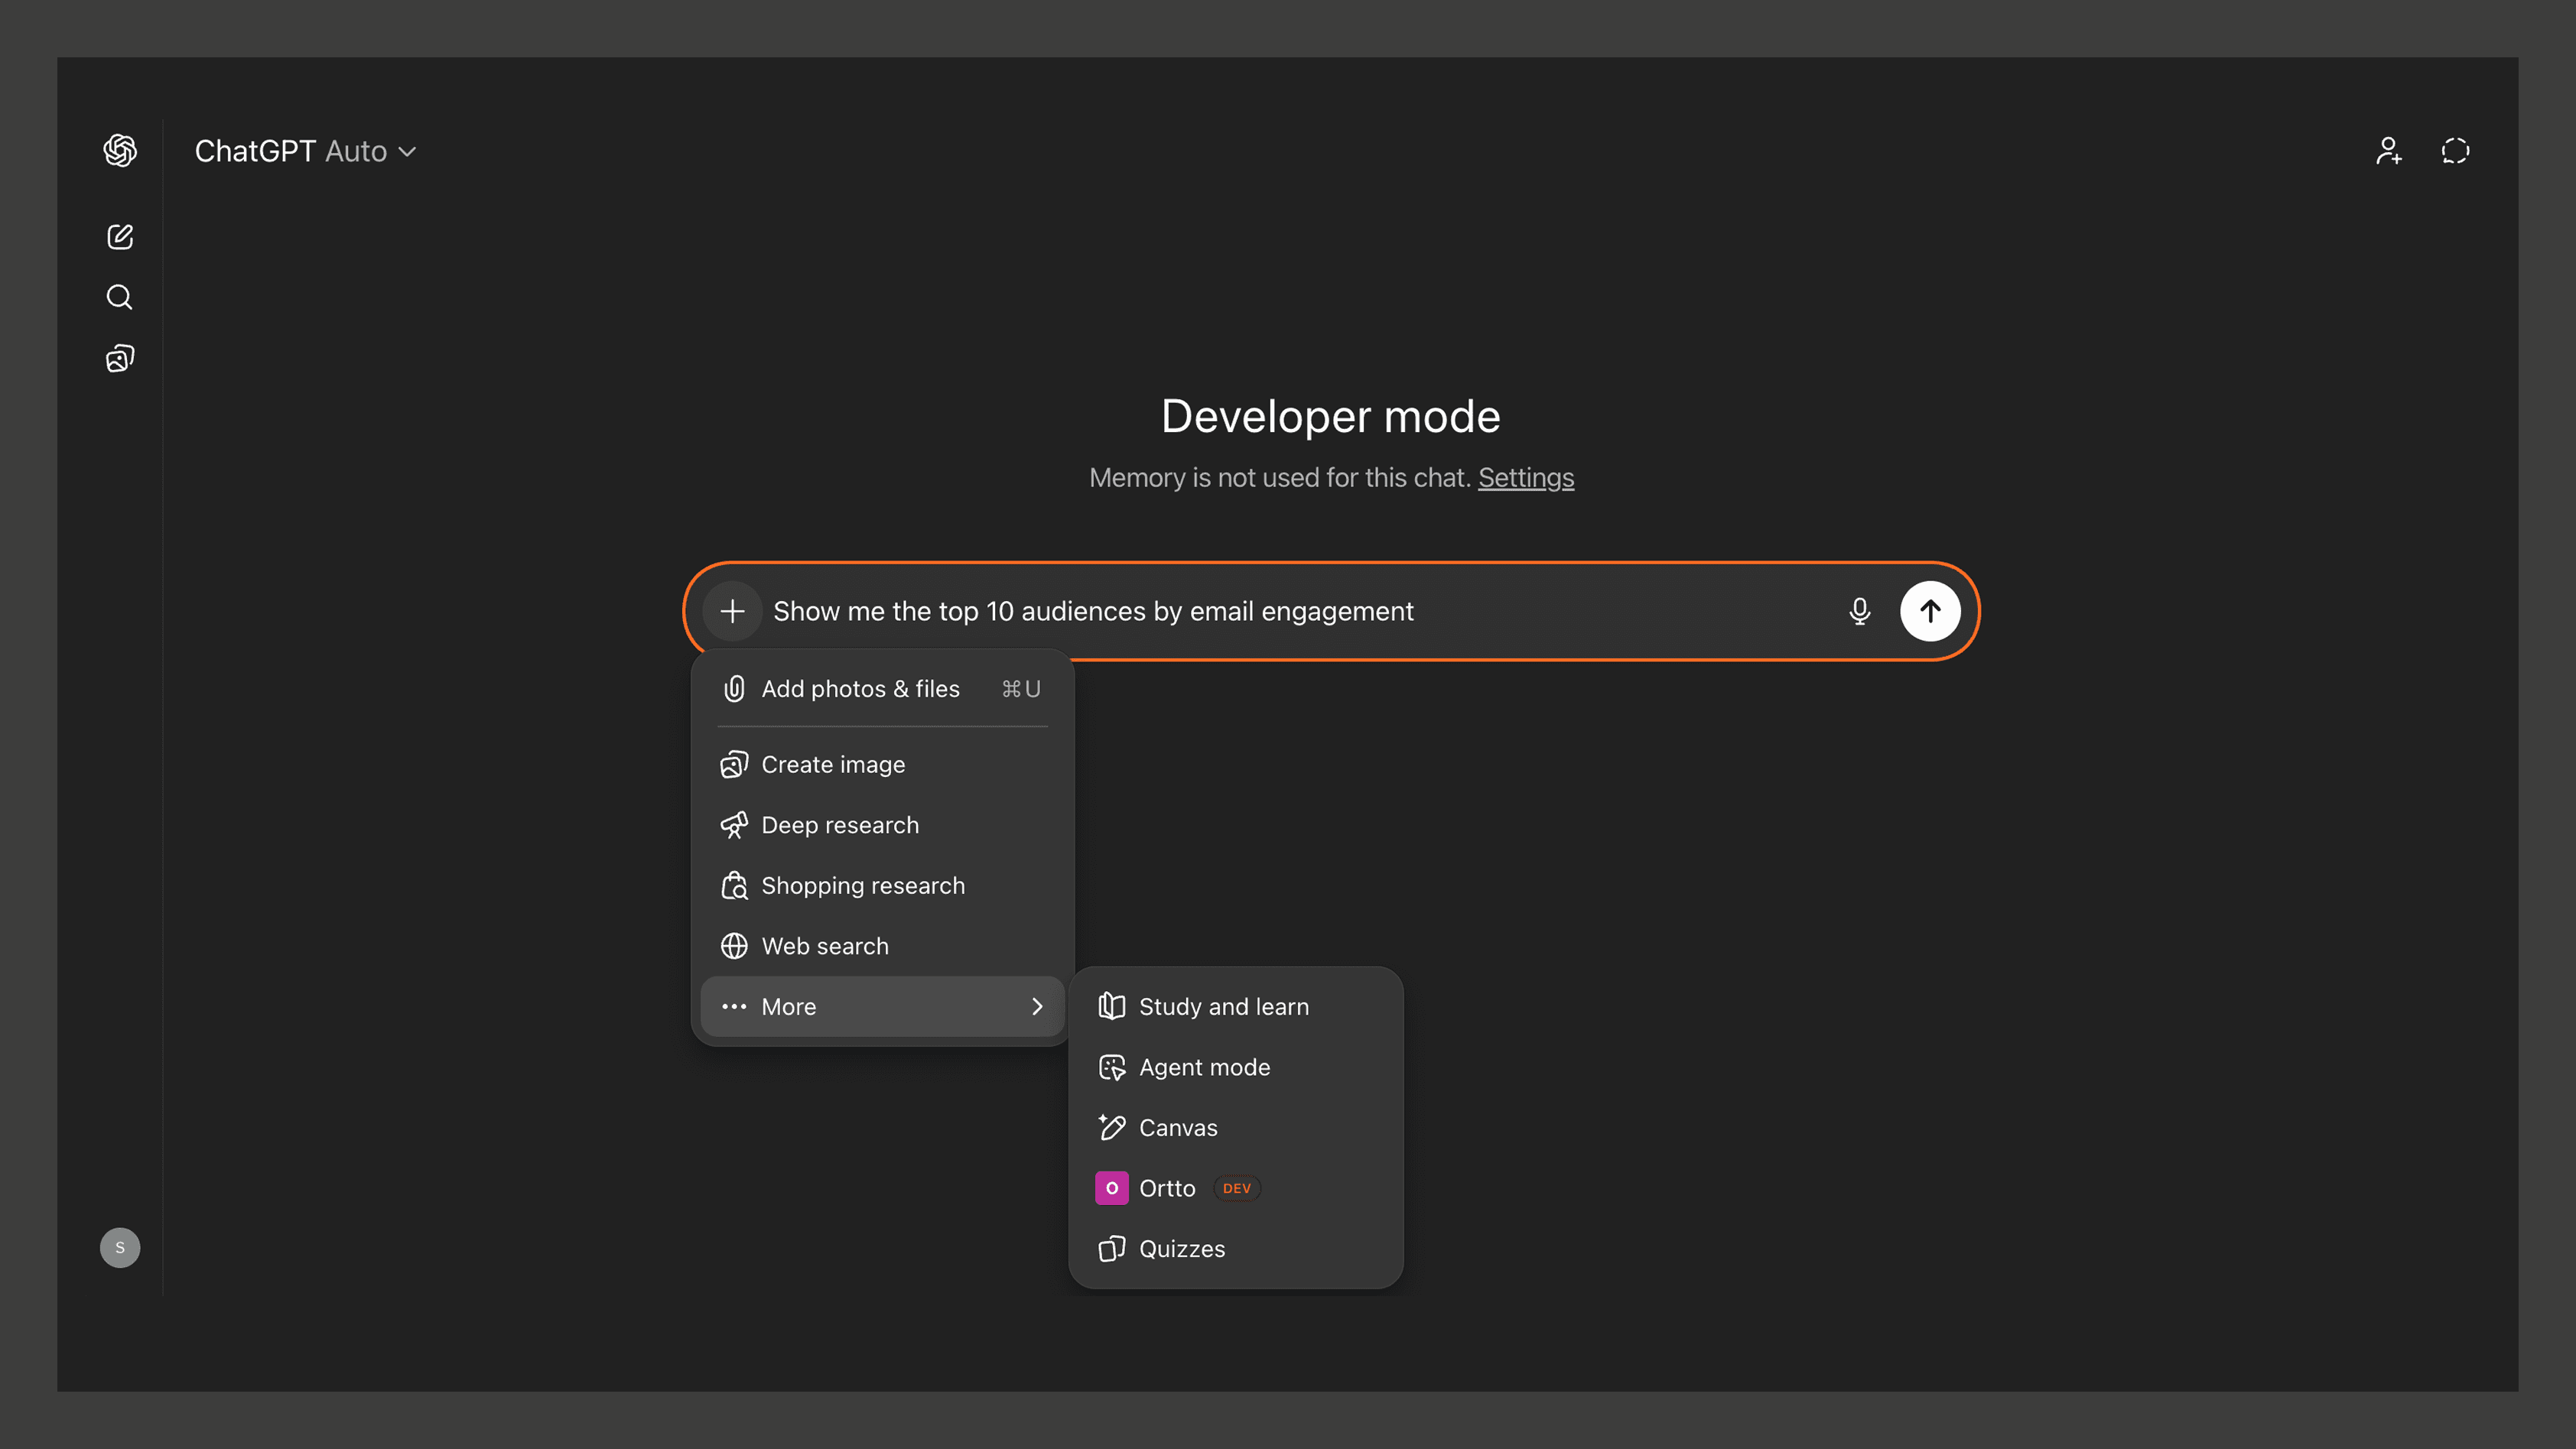This screenshot has height=1449, width=2576.
Task: Open the ChatGPT Auto model dropdown
Action: 305,151
